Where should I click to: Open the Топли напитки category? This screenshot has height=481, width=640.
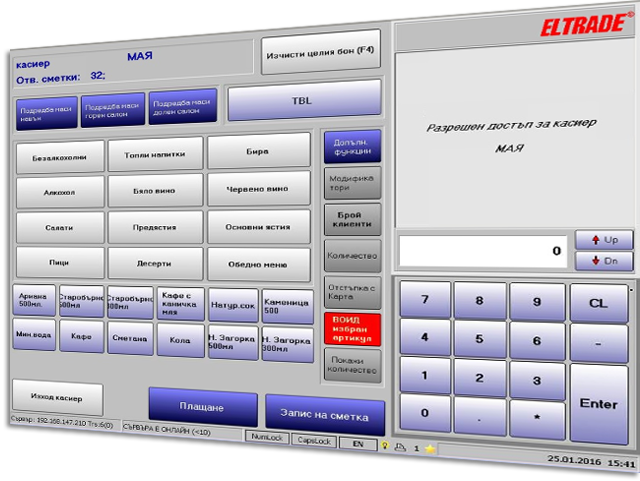(155, 154)
